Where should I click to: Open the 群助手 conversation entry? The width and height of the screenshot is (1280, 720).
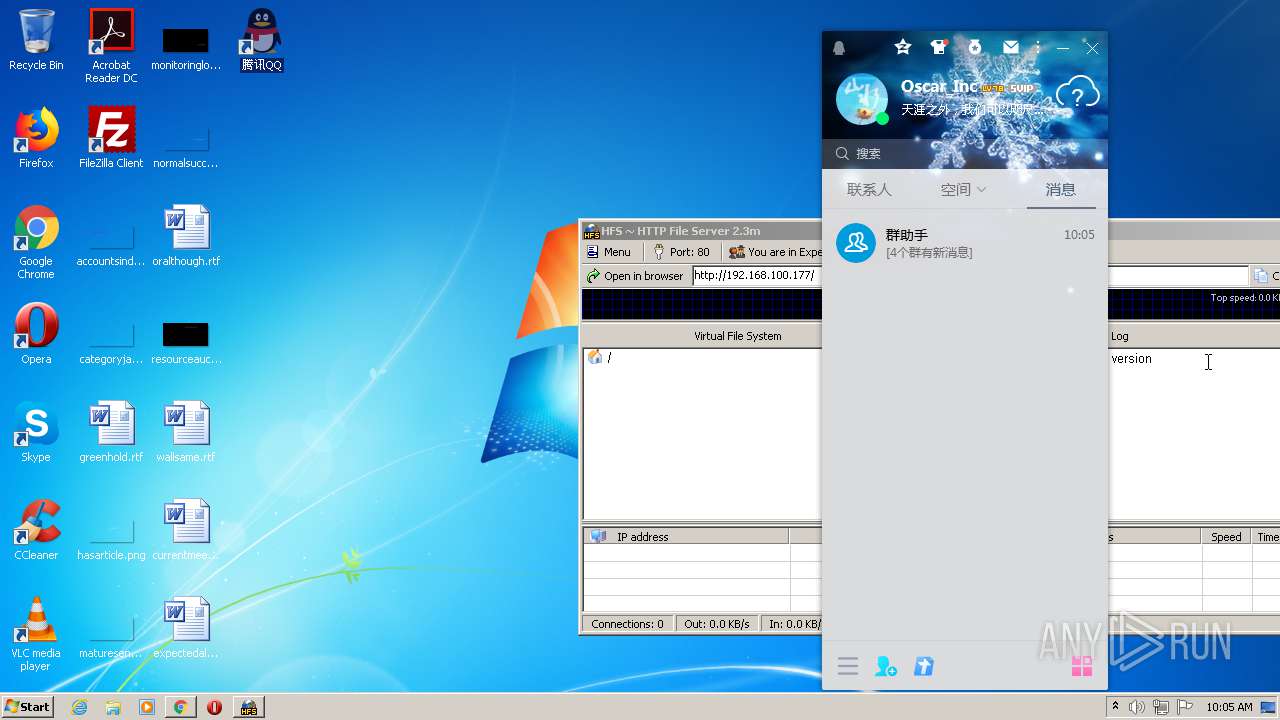(x=964, y=243)
